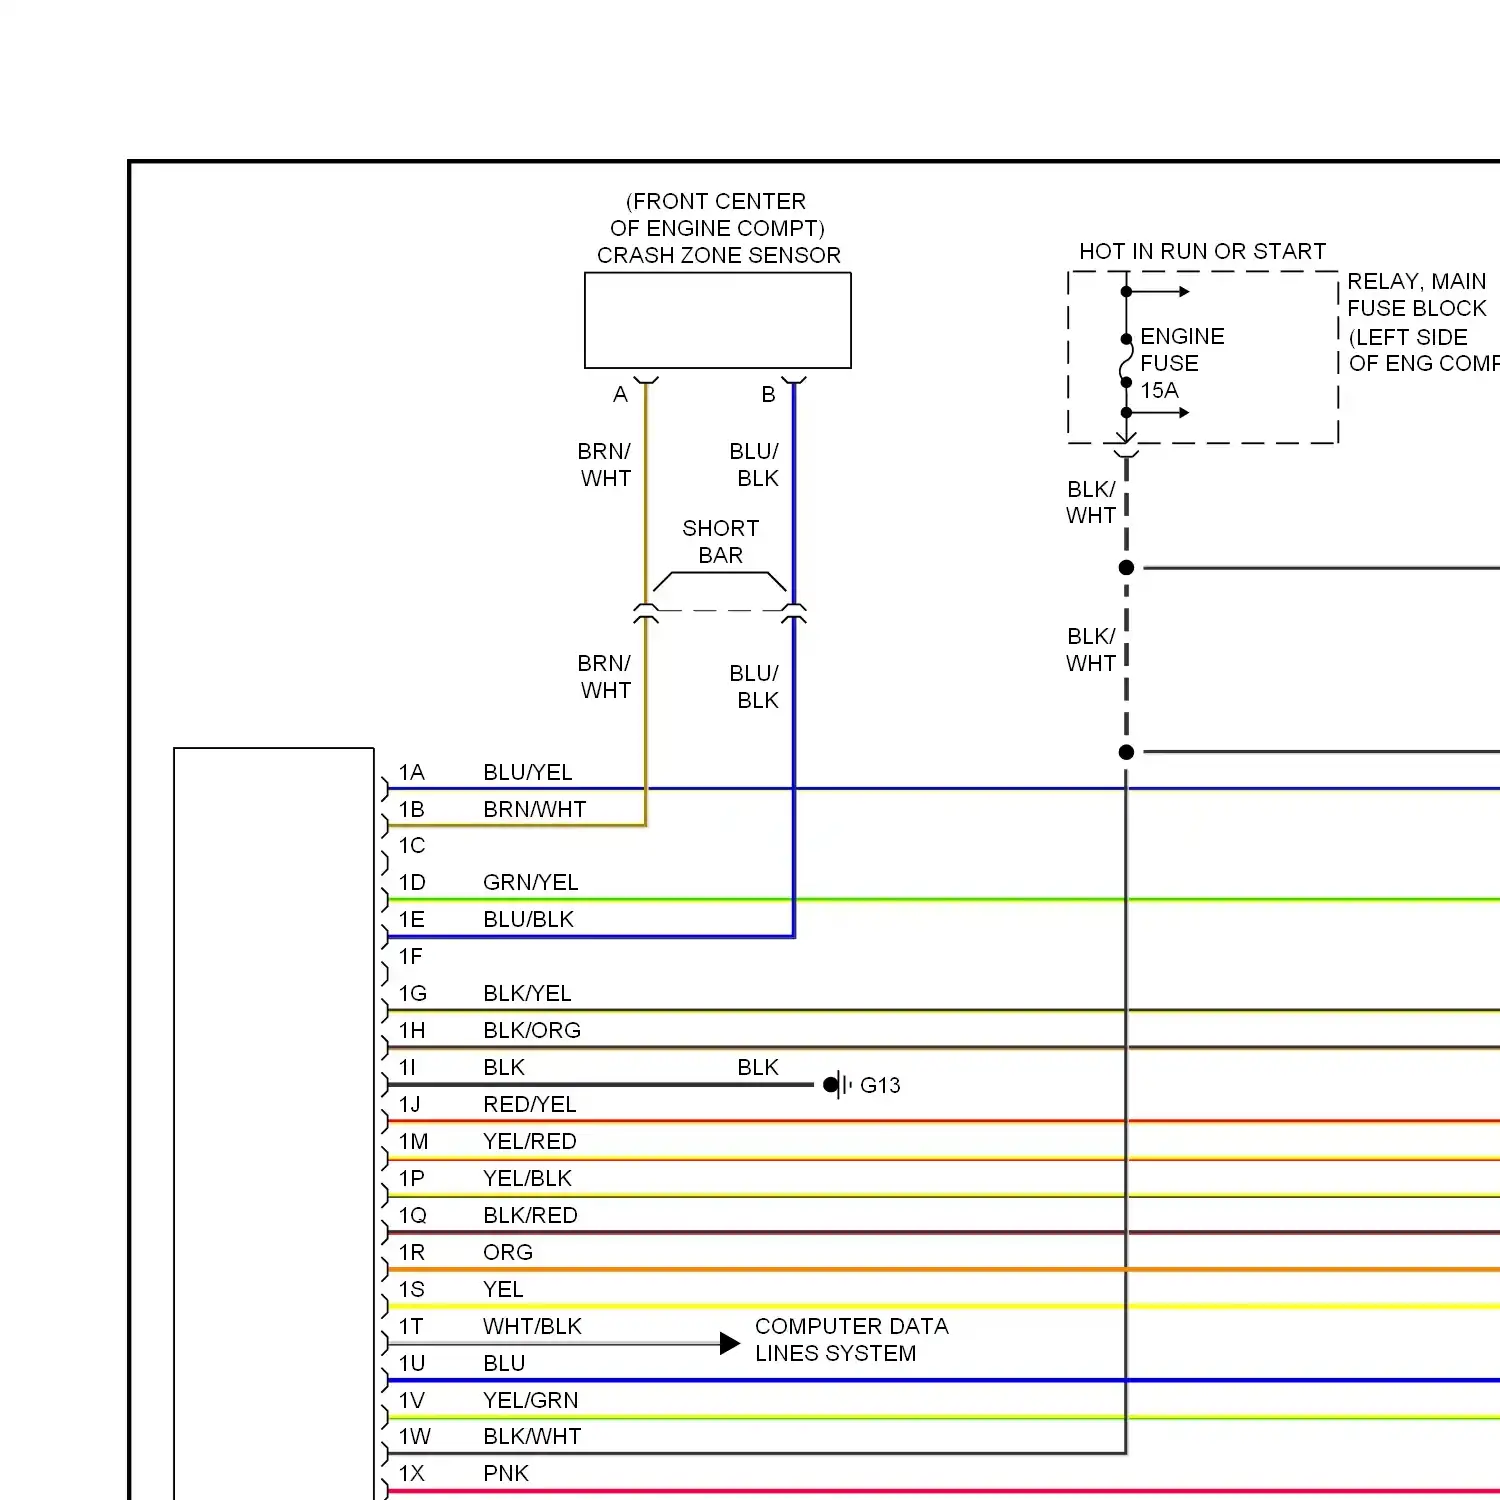Click pin label 1S
This screenshot has width=1500, height=1500.
point(411,1289)
